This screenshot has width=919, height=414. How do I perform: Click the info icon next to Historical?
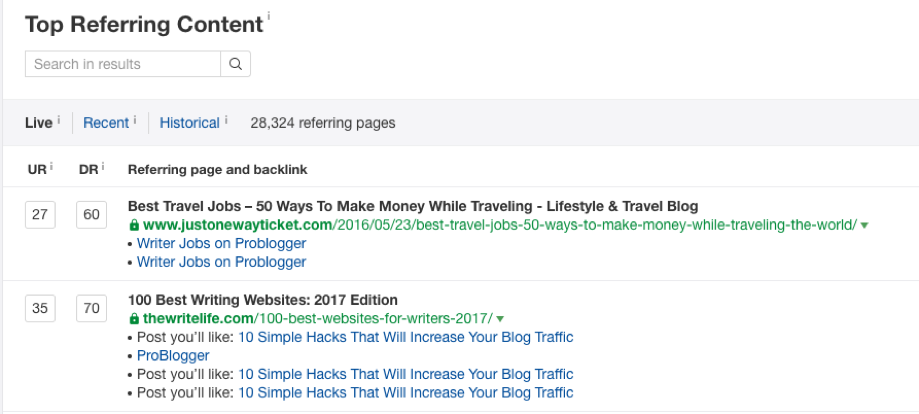point(226,120)
